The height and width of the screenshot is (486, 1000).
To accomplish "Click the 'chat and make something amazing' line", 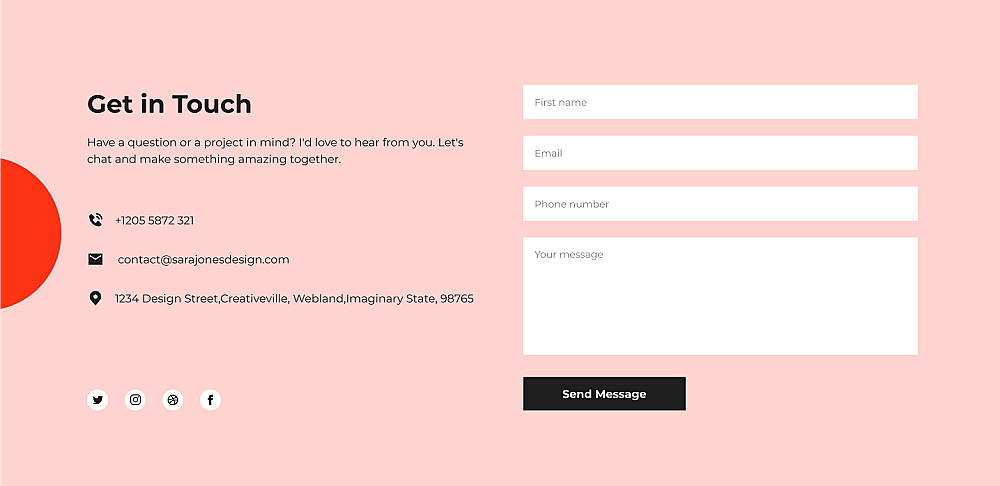I will (x=214, y=159).
